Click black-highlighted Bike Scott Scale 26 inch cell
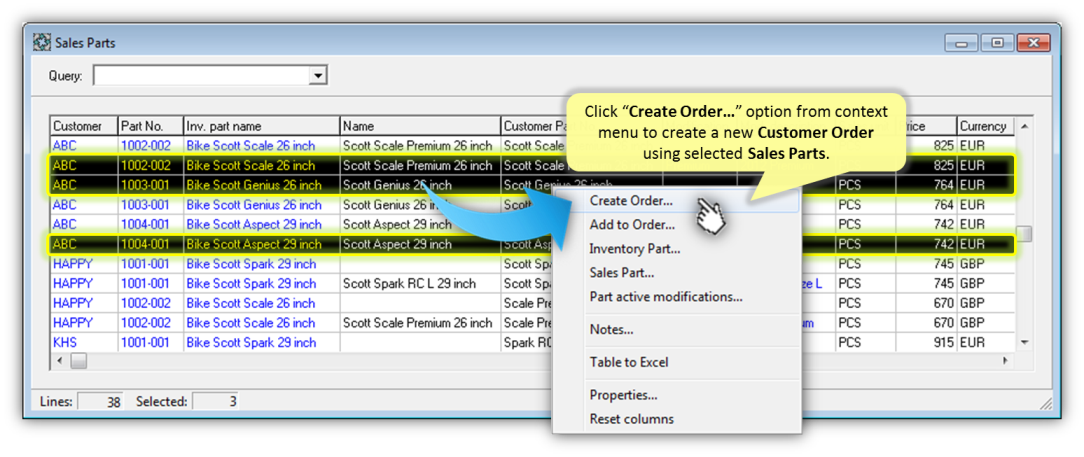Image resolution: width=1084 pixels, height=457 pixels. [261, 165]
